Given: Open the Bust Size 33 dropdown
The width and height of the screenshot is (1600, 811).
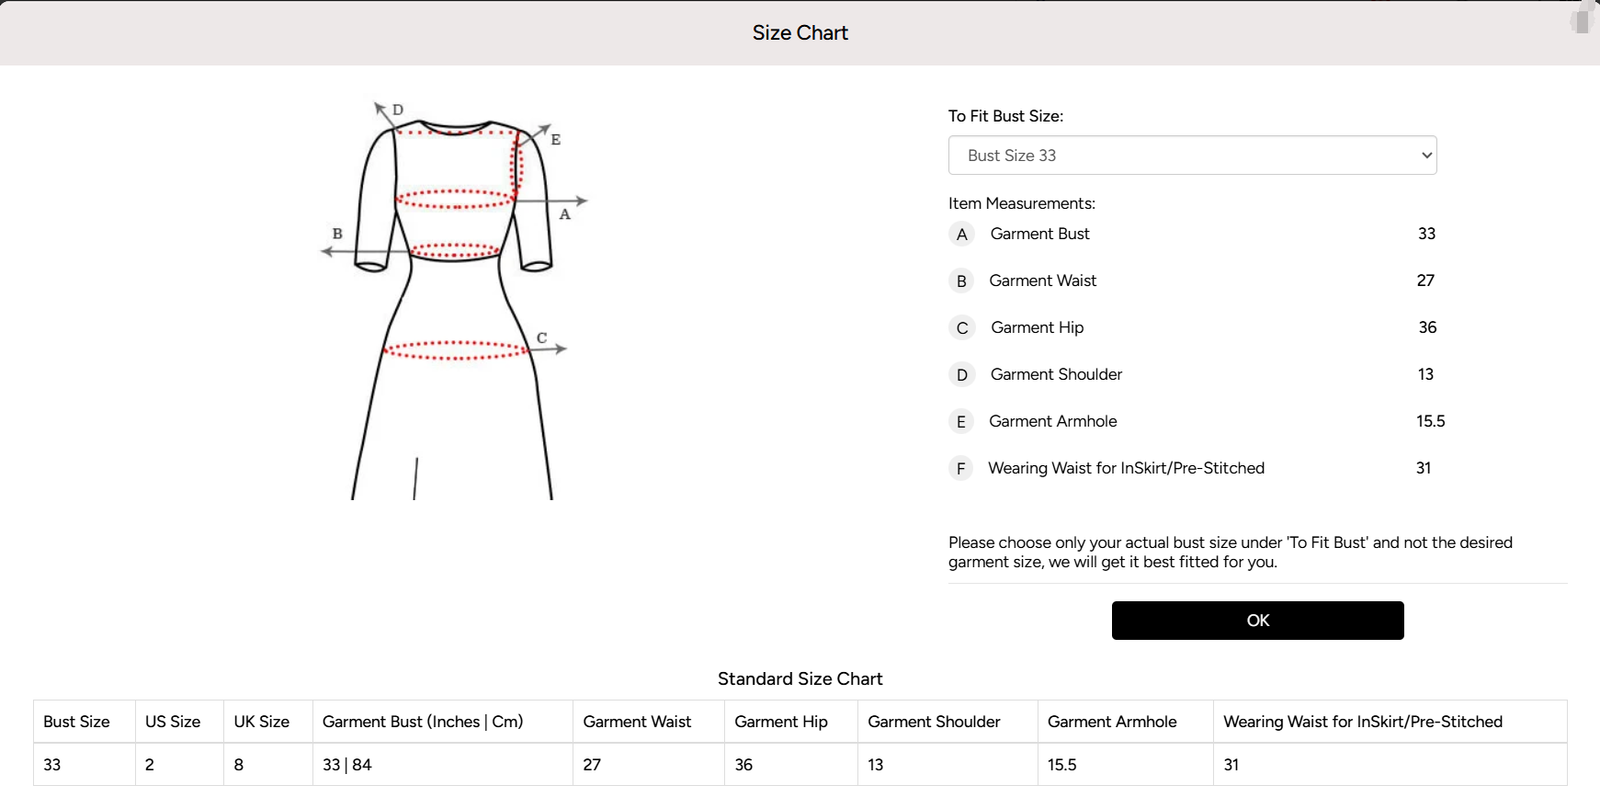Looking at the screenshot, I should (1191, 156).
